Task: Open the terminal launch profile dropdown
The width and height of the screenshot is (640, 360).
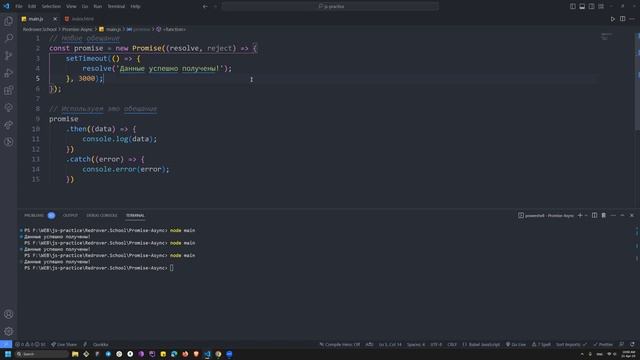Action: pyautogui.click(x=587, y=216)
